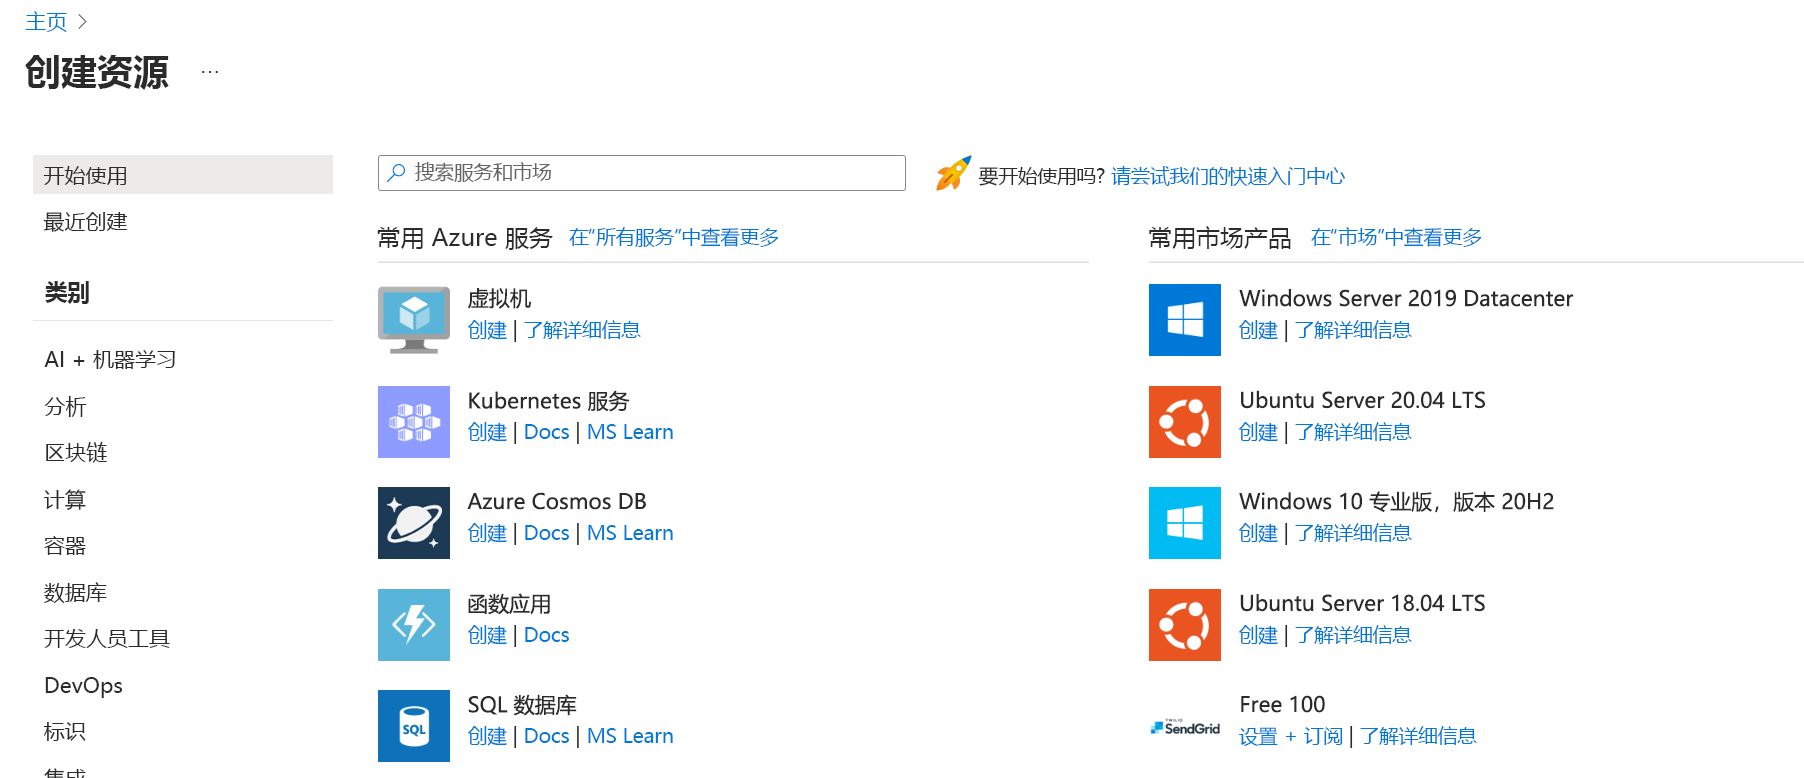The width and height of the screenshot is (1804, 778).
Task: Open Docs for 函数应用
Action: tap(546, 635)
